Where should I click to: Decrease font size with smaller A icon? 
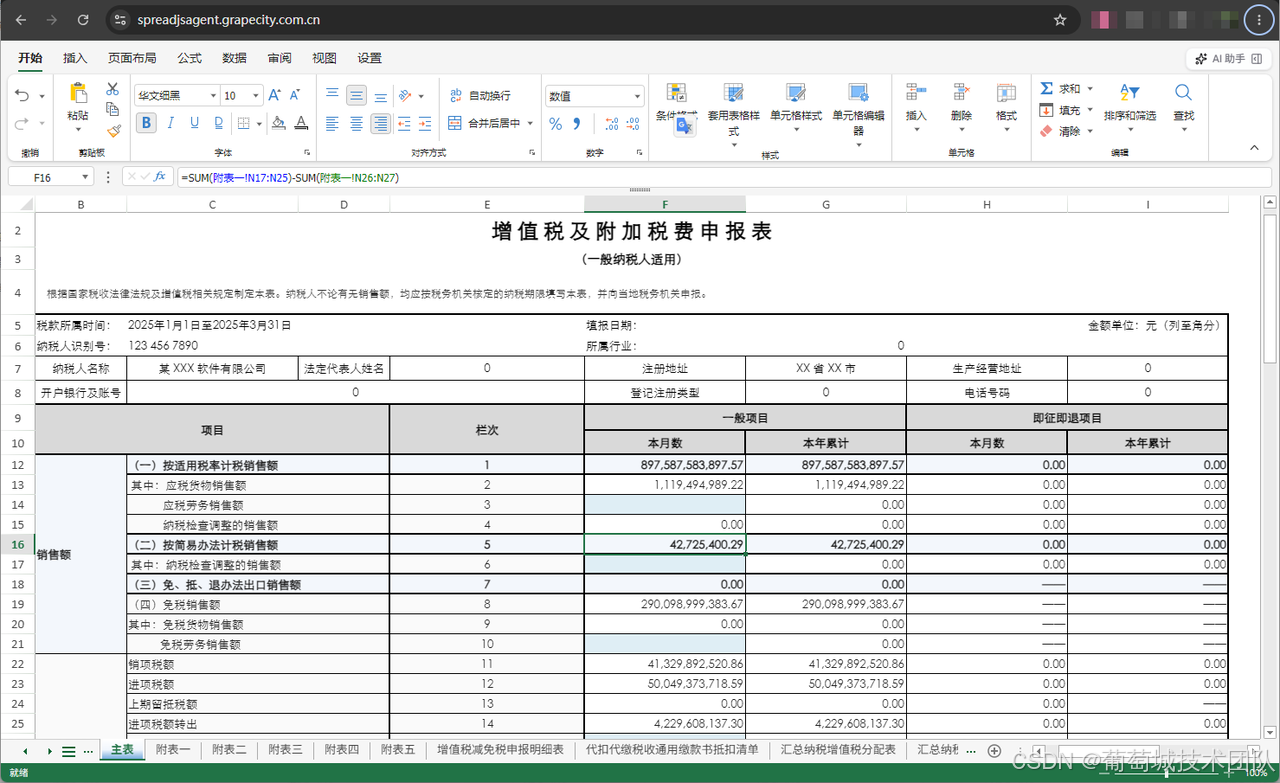click(x=296, y=95)
